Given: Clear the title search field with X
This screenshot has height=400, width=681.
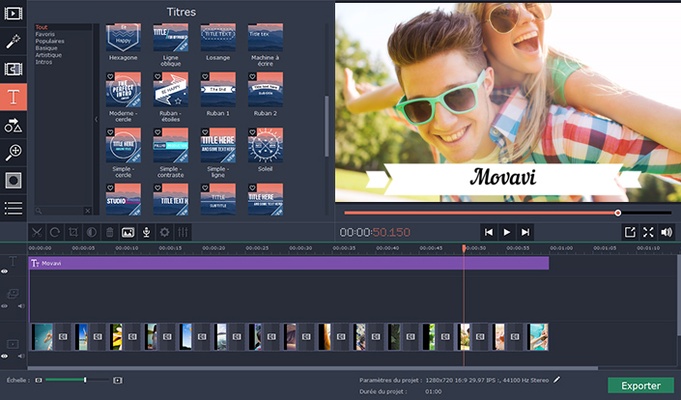Looking at the screenshot, I should (87, 211).
